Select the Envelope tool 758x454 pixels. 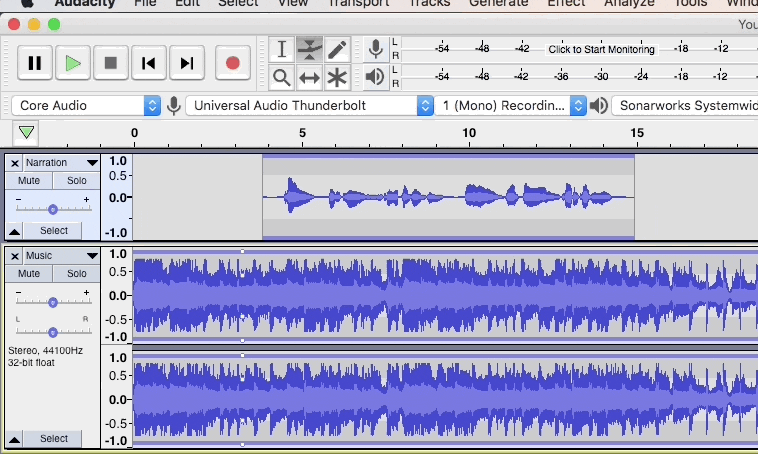(310, 49)
